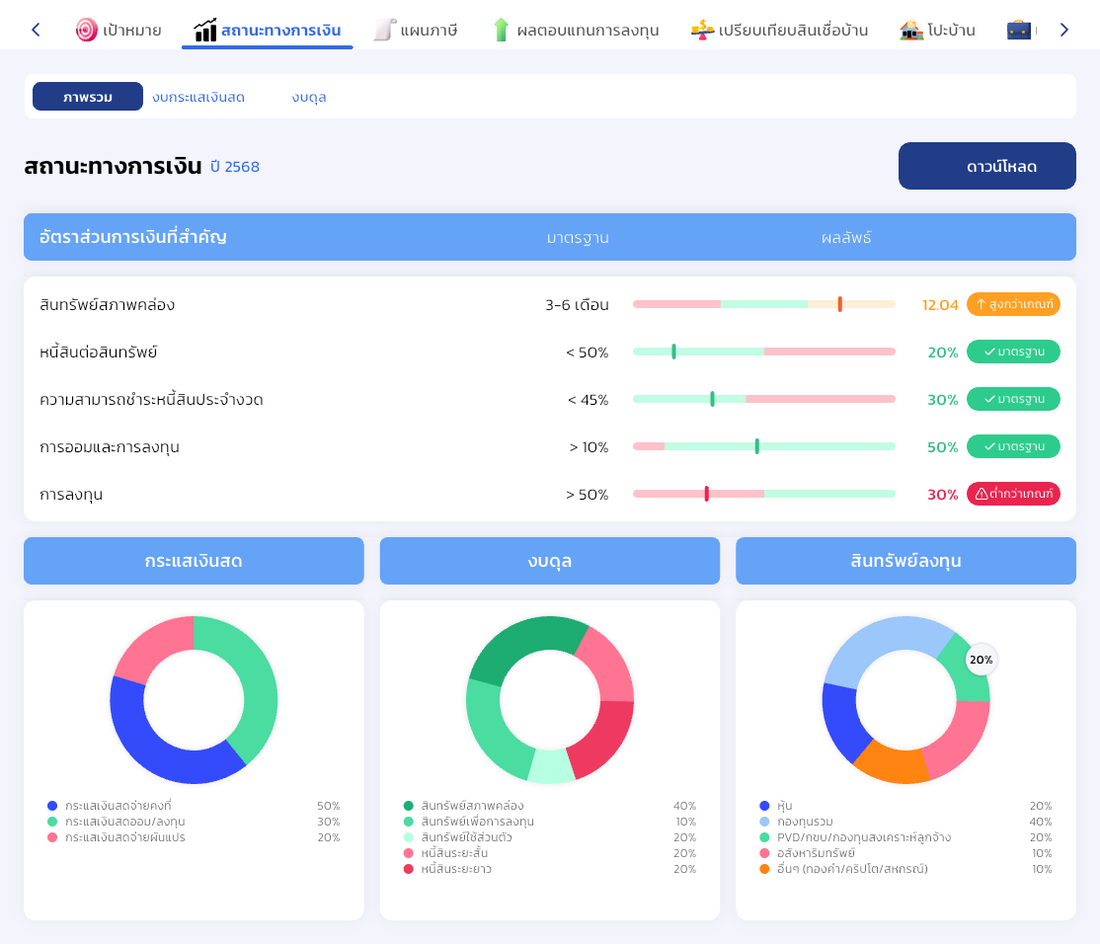Show more tabs with right chevron
The width and height of the screenshot is (1100, 944).
(x=1064, y=29)
